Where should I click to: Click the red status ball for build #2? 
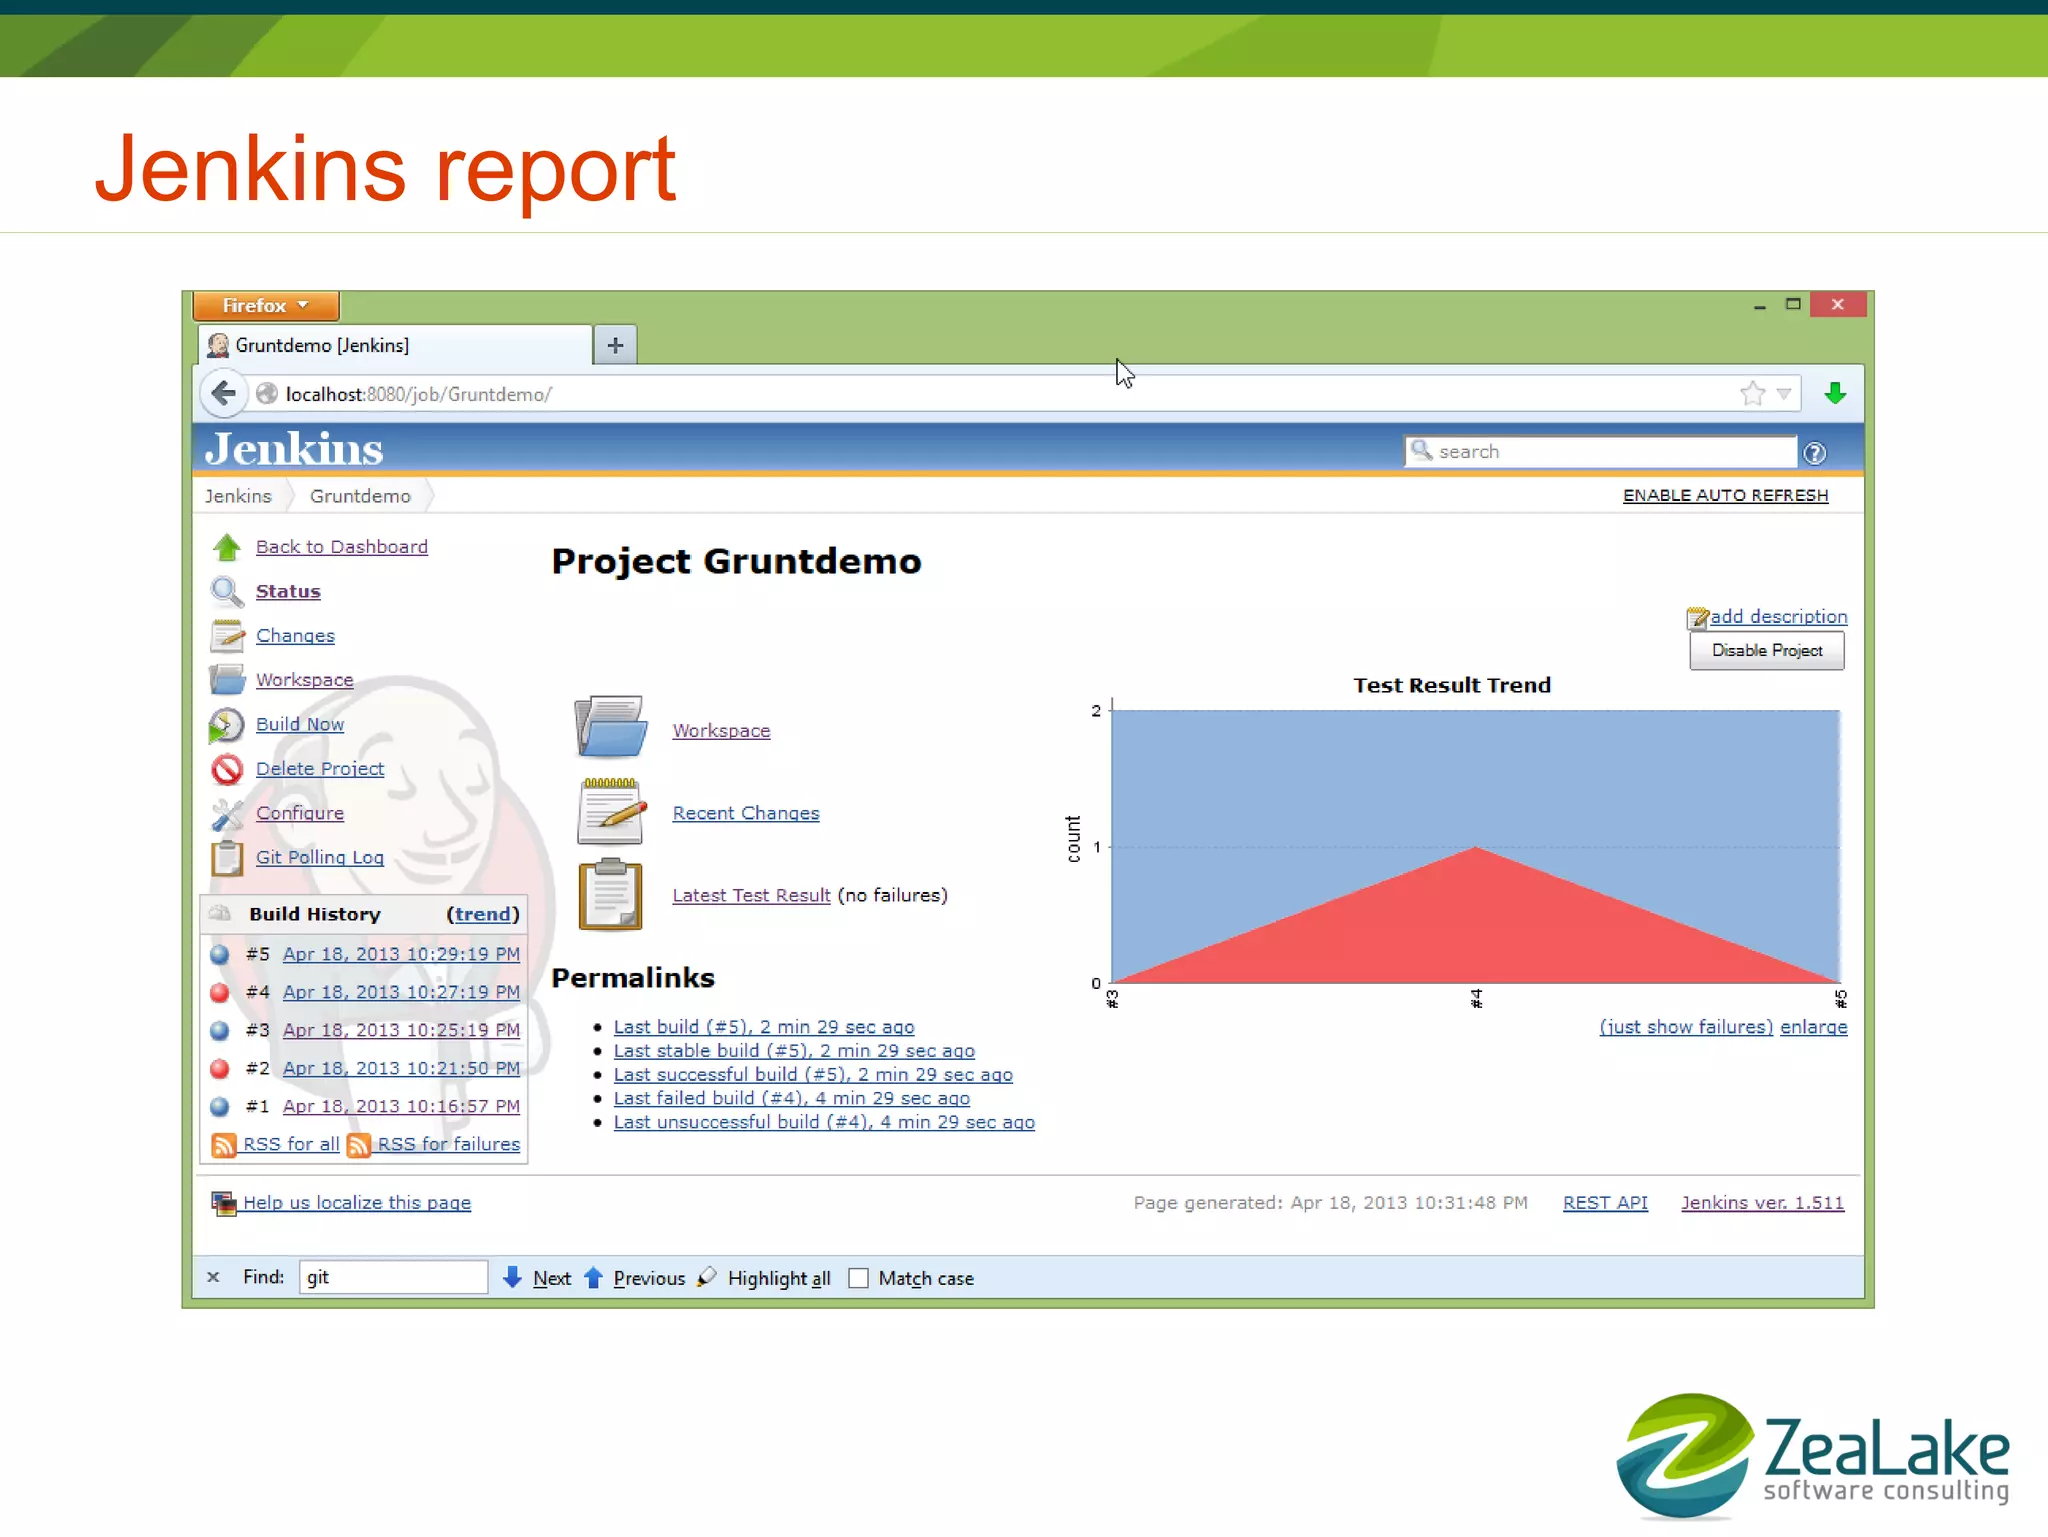tap(220, 1068)
